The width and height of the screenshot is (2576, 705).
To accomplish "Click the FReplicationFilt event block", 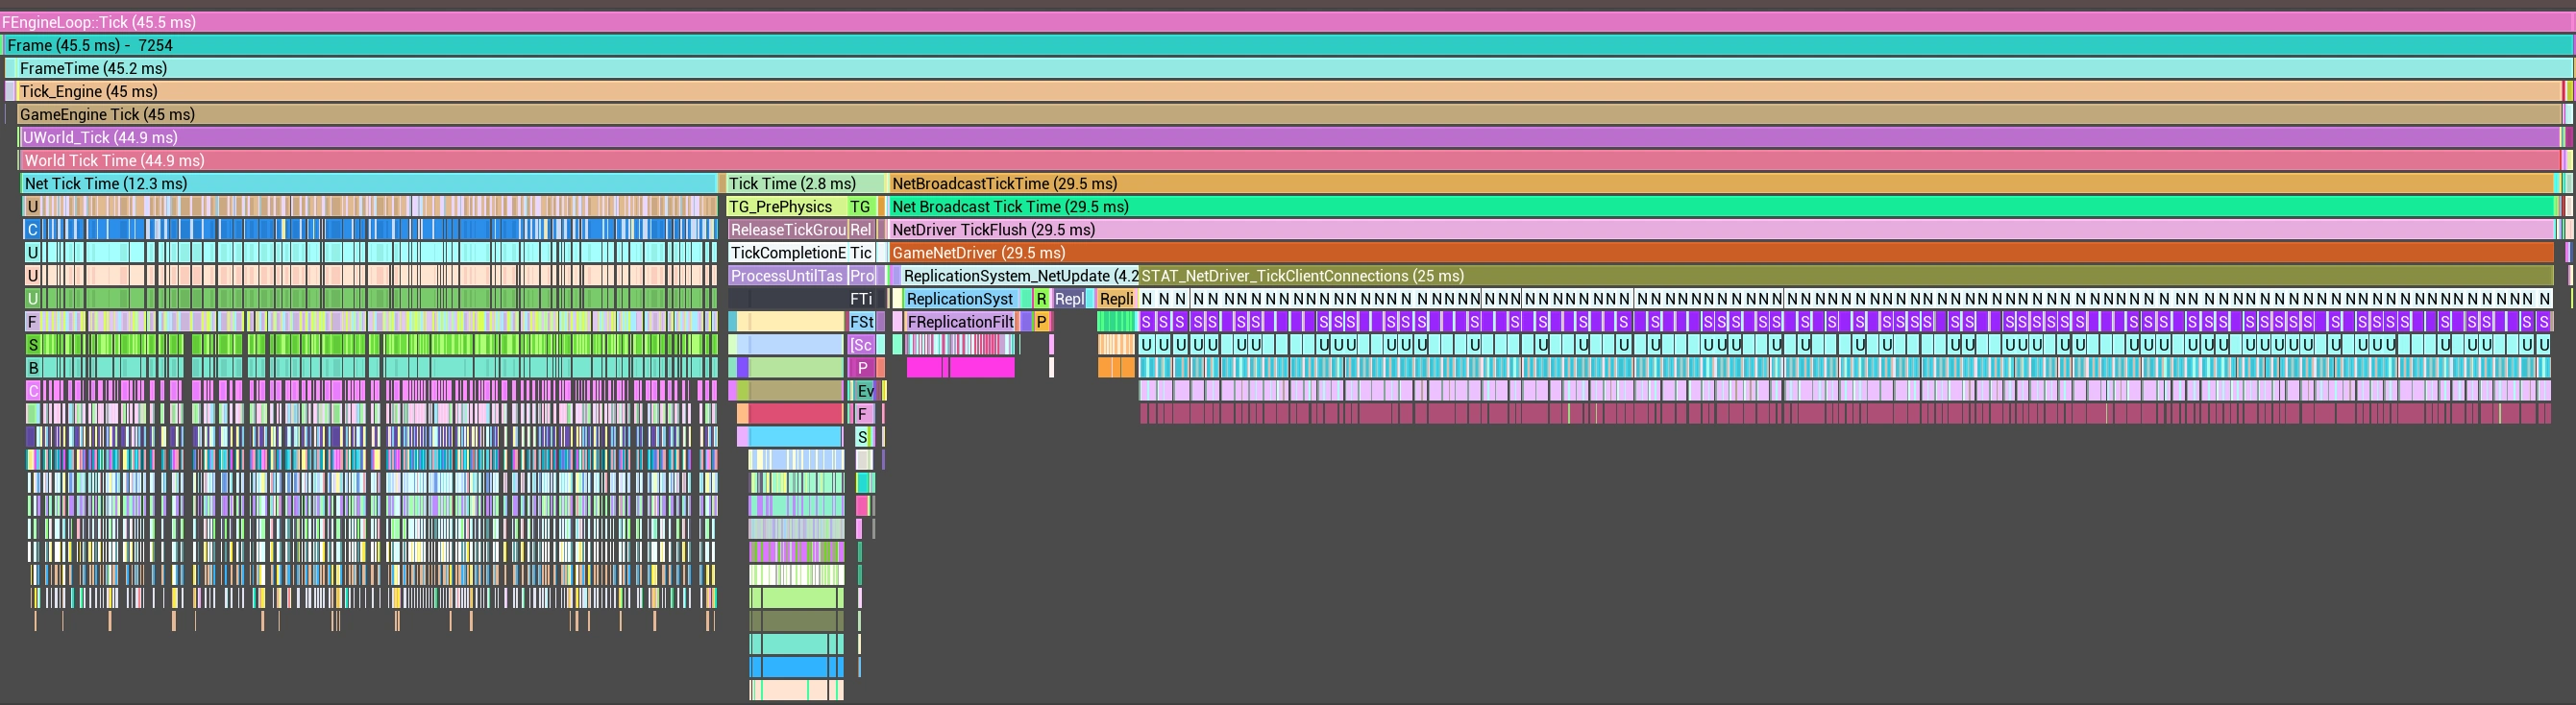I will [960, 321].
